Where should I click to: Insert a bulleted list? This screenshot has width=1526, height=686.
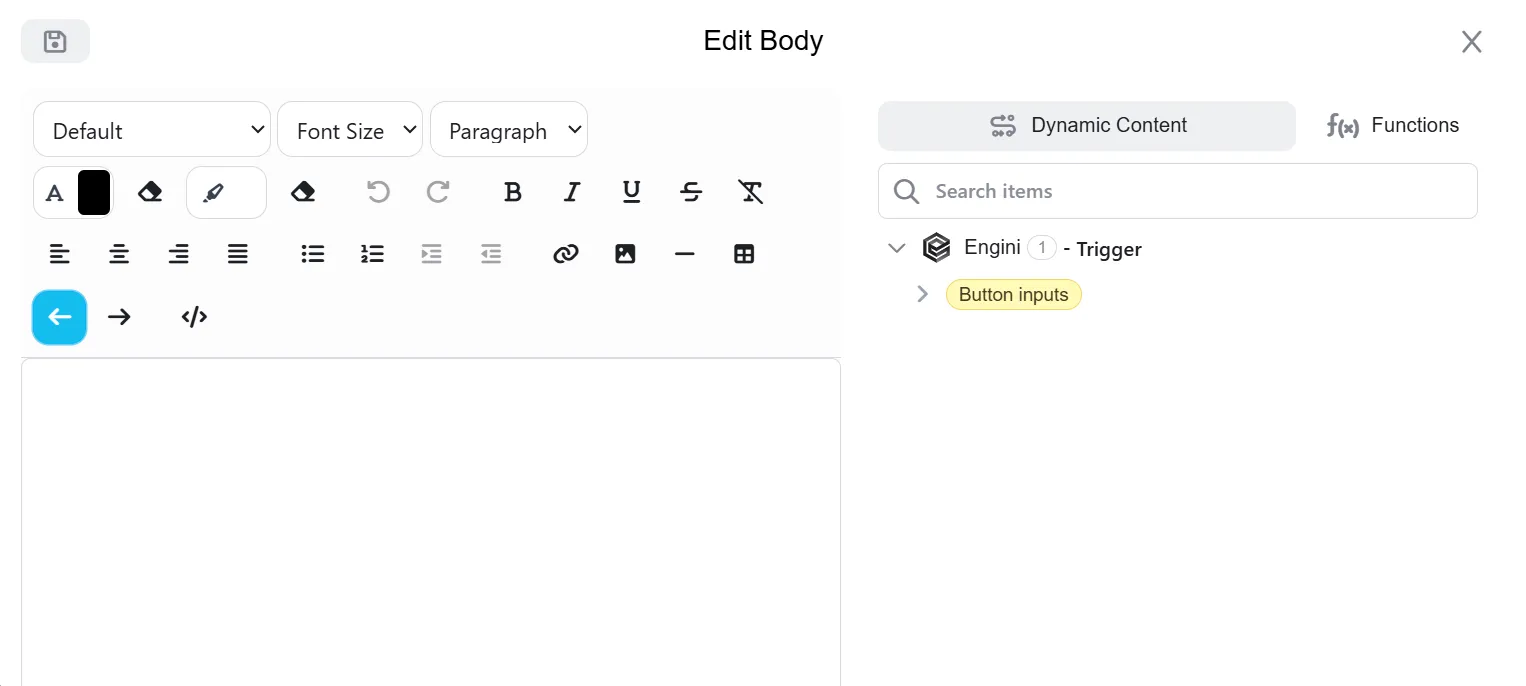(x=313, y=255)
